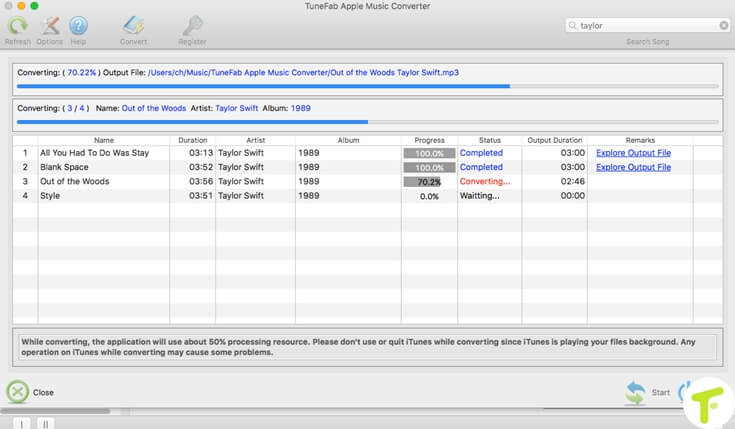The height and width of the screenshot is (429, 735).
Task: Click the Status column header
Action: coord(489,140)
